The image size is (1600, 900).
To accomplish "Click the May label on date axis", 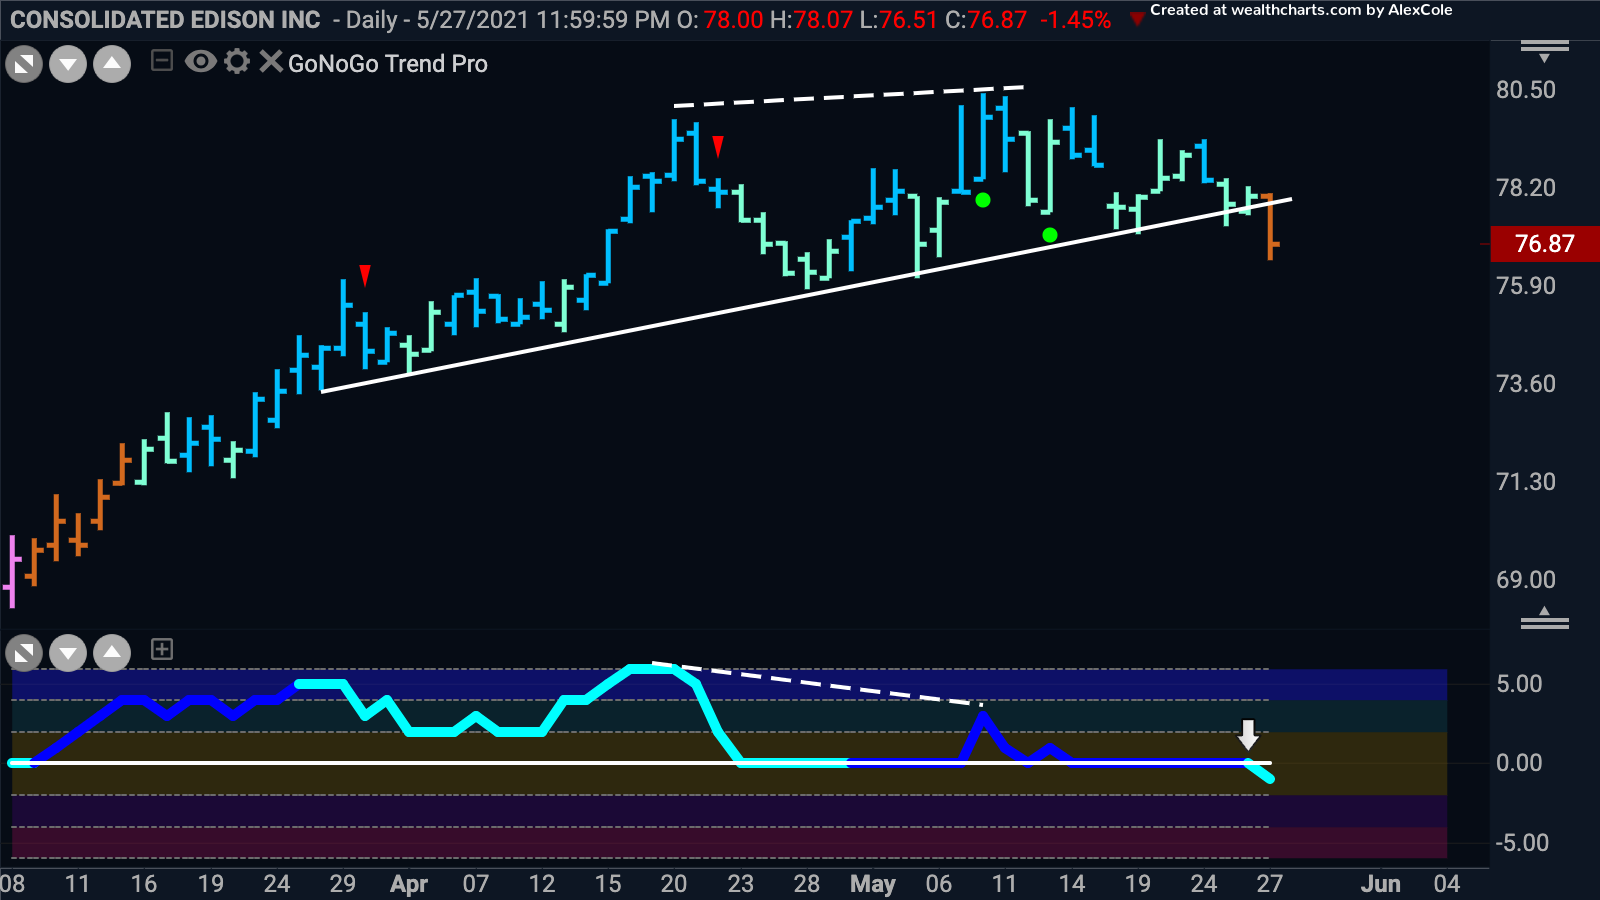I will [x=873, y=884].
